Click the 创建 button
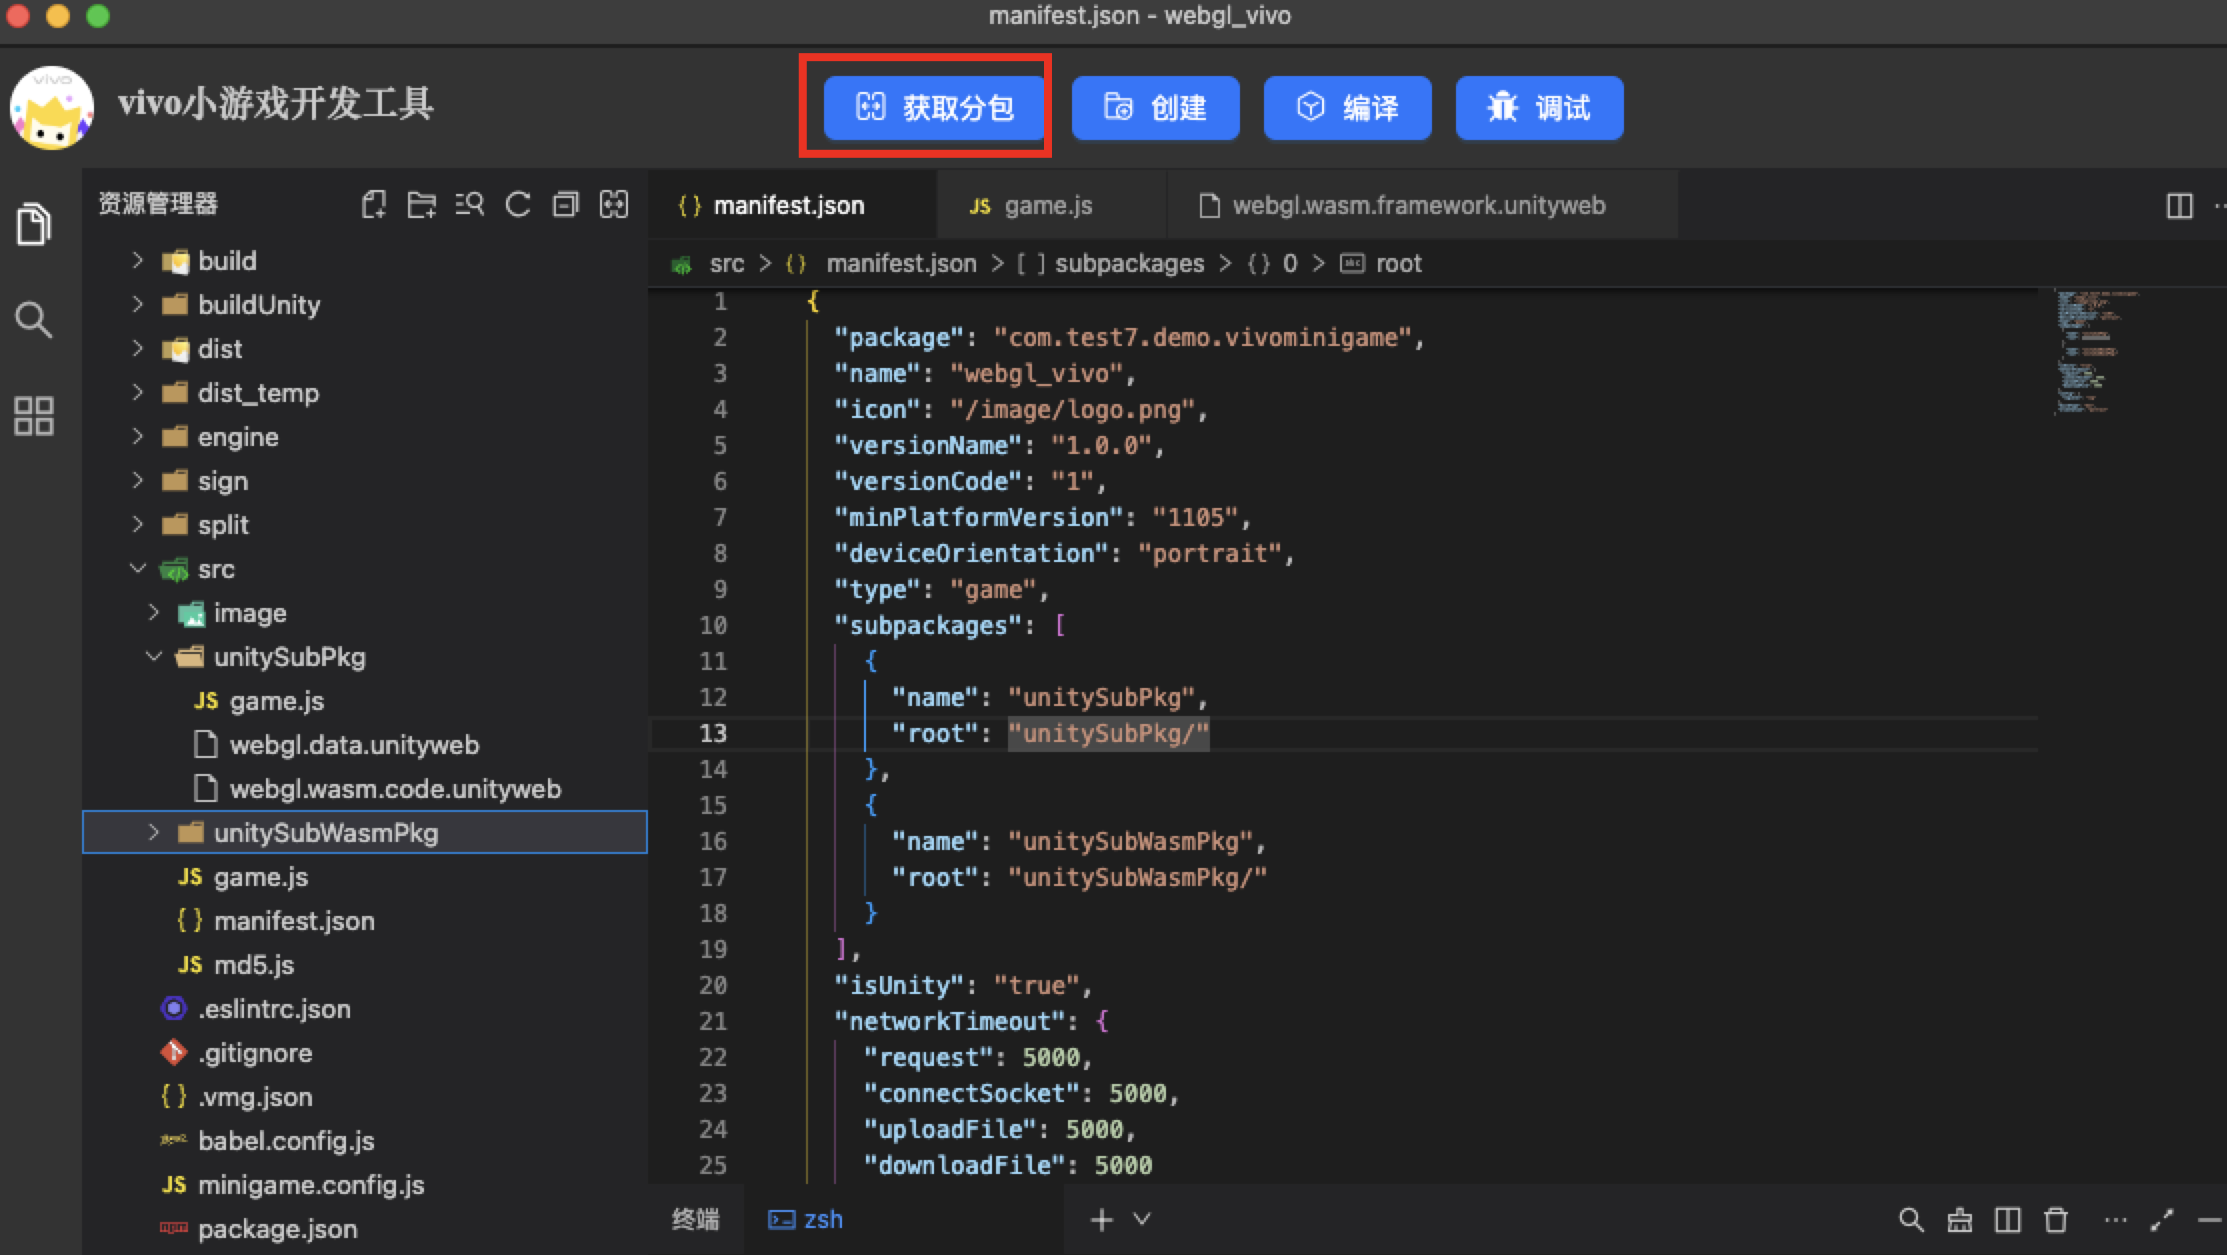2227x1255 pixels. (1155, 107)
